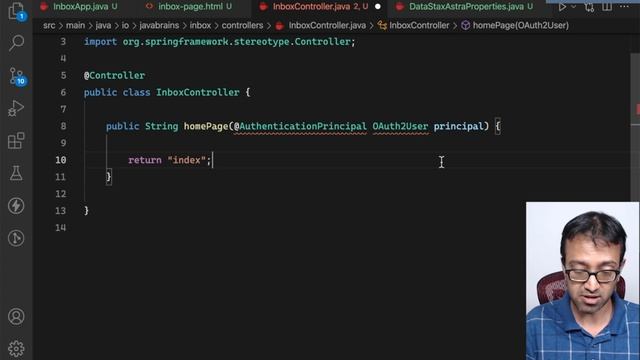Expand the run options dropdown arrow
Image resolution: width=640 pixels, height=360 pixels.
click(x=573, y=7)
